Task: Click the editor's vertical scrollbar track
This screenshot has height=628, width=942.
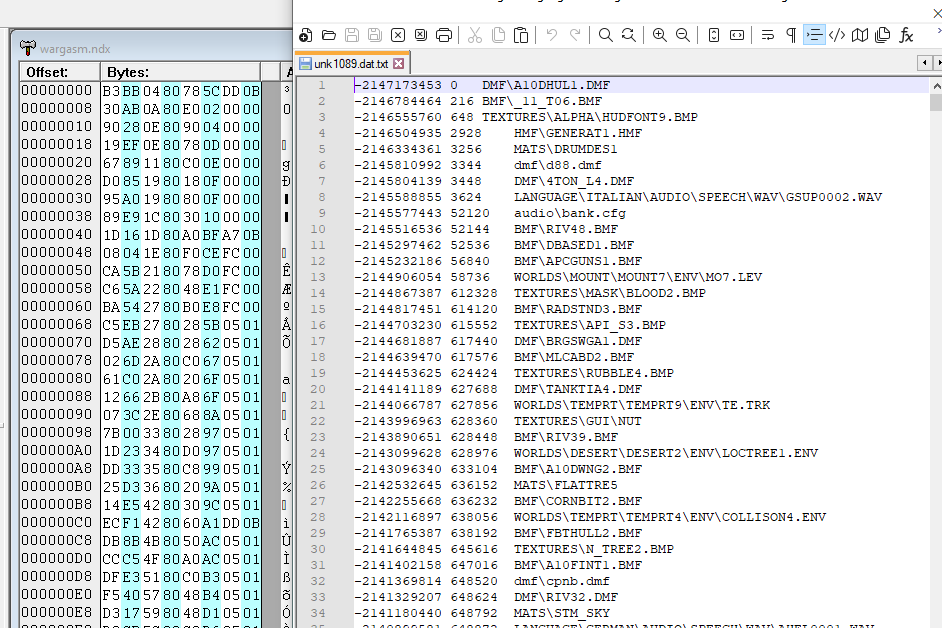Action: pyautogui.click(x=935, y=350)
